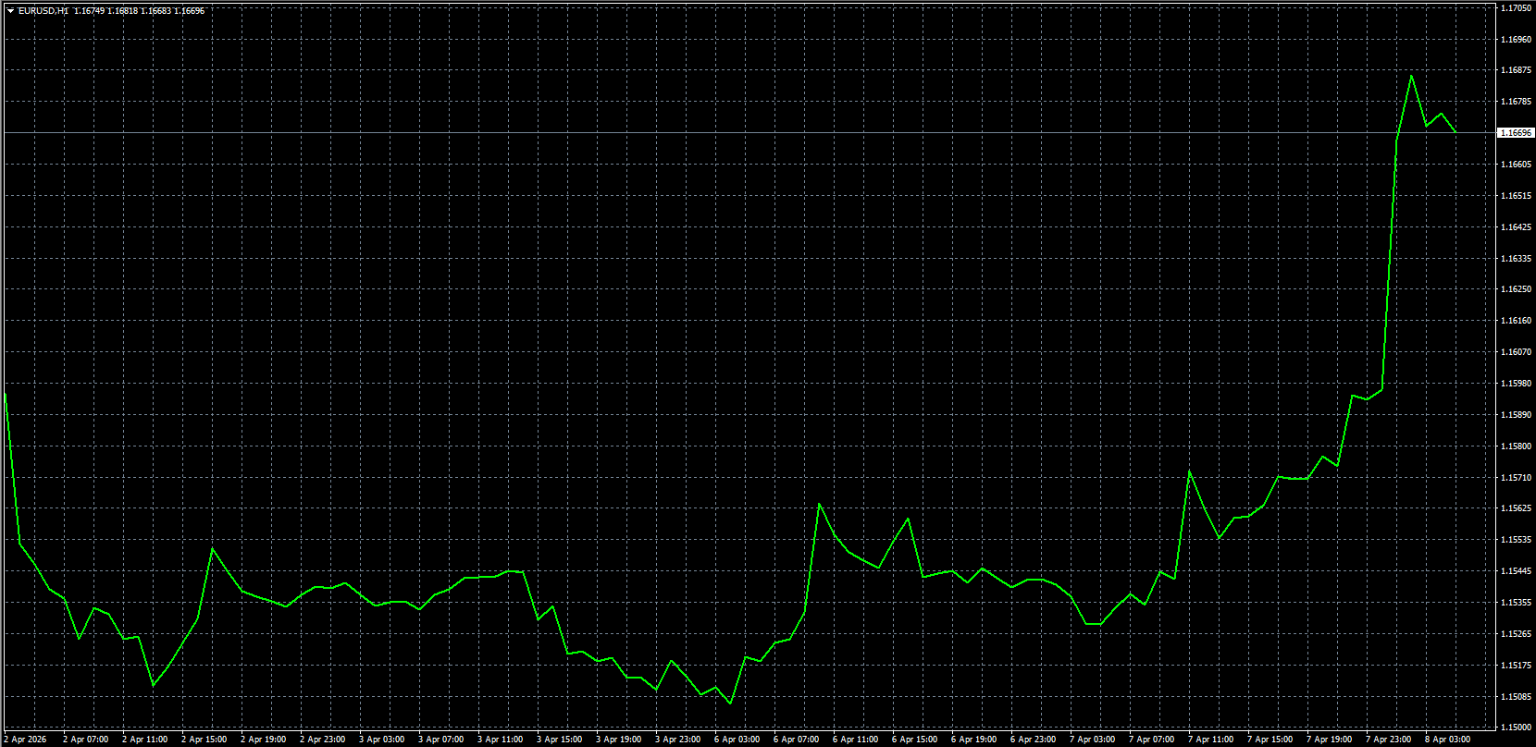Screen dimensions: 1536x747
Task: Click the EURUSD,H1 chart title text
Action: pos(43,11)
